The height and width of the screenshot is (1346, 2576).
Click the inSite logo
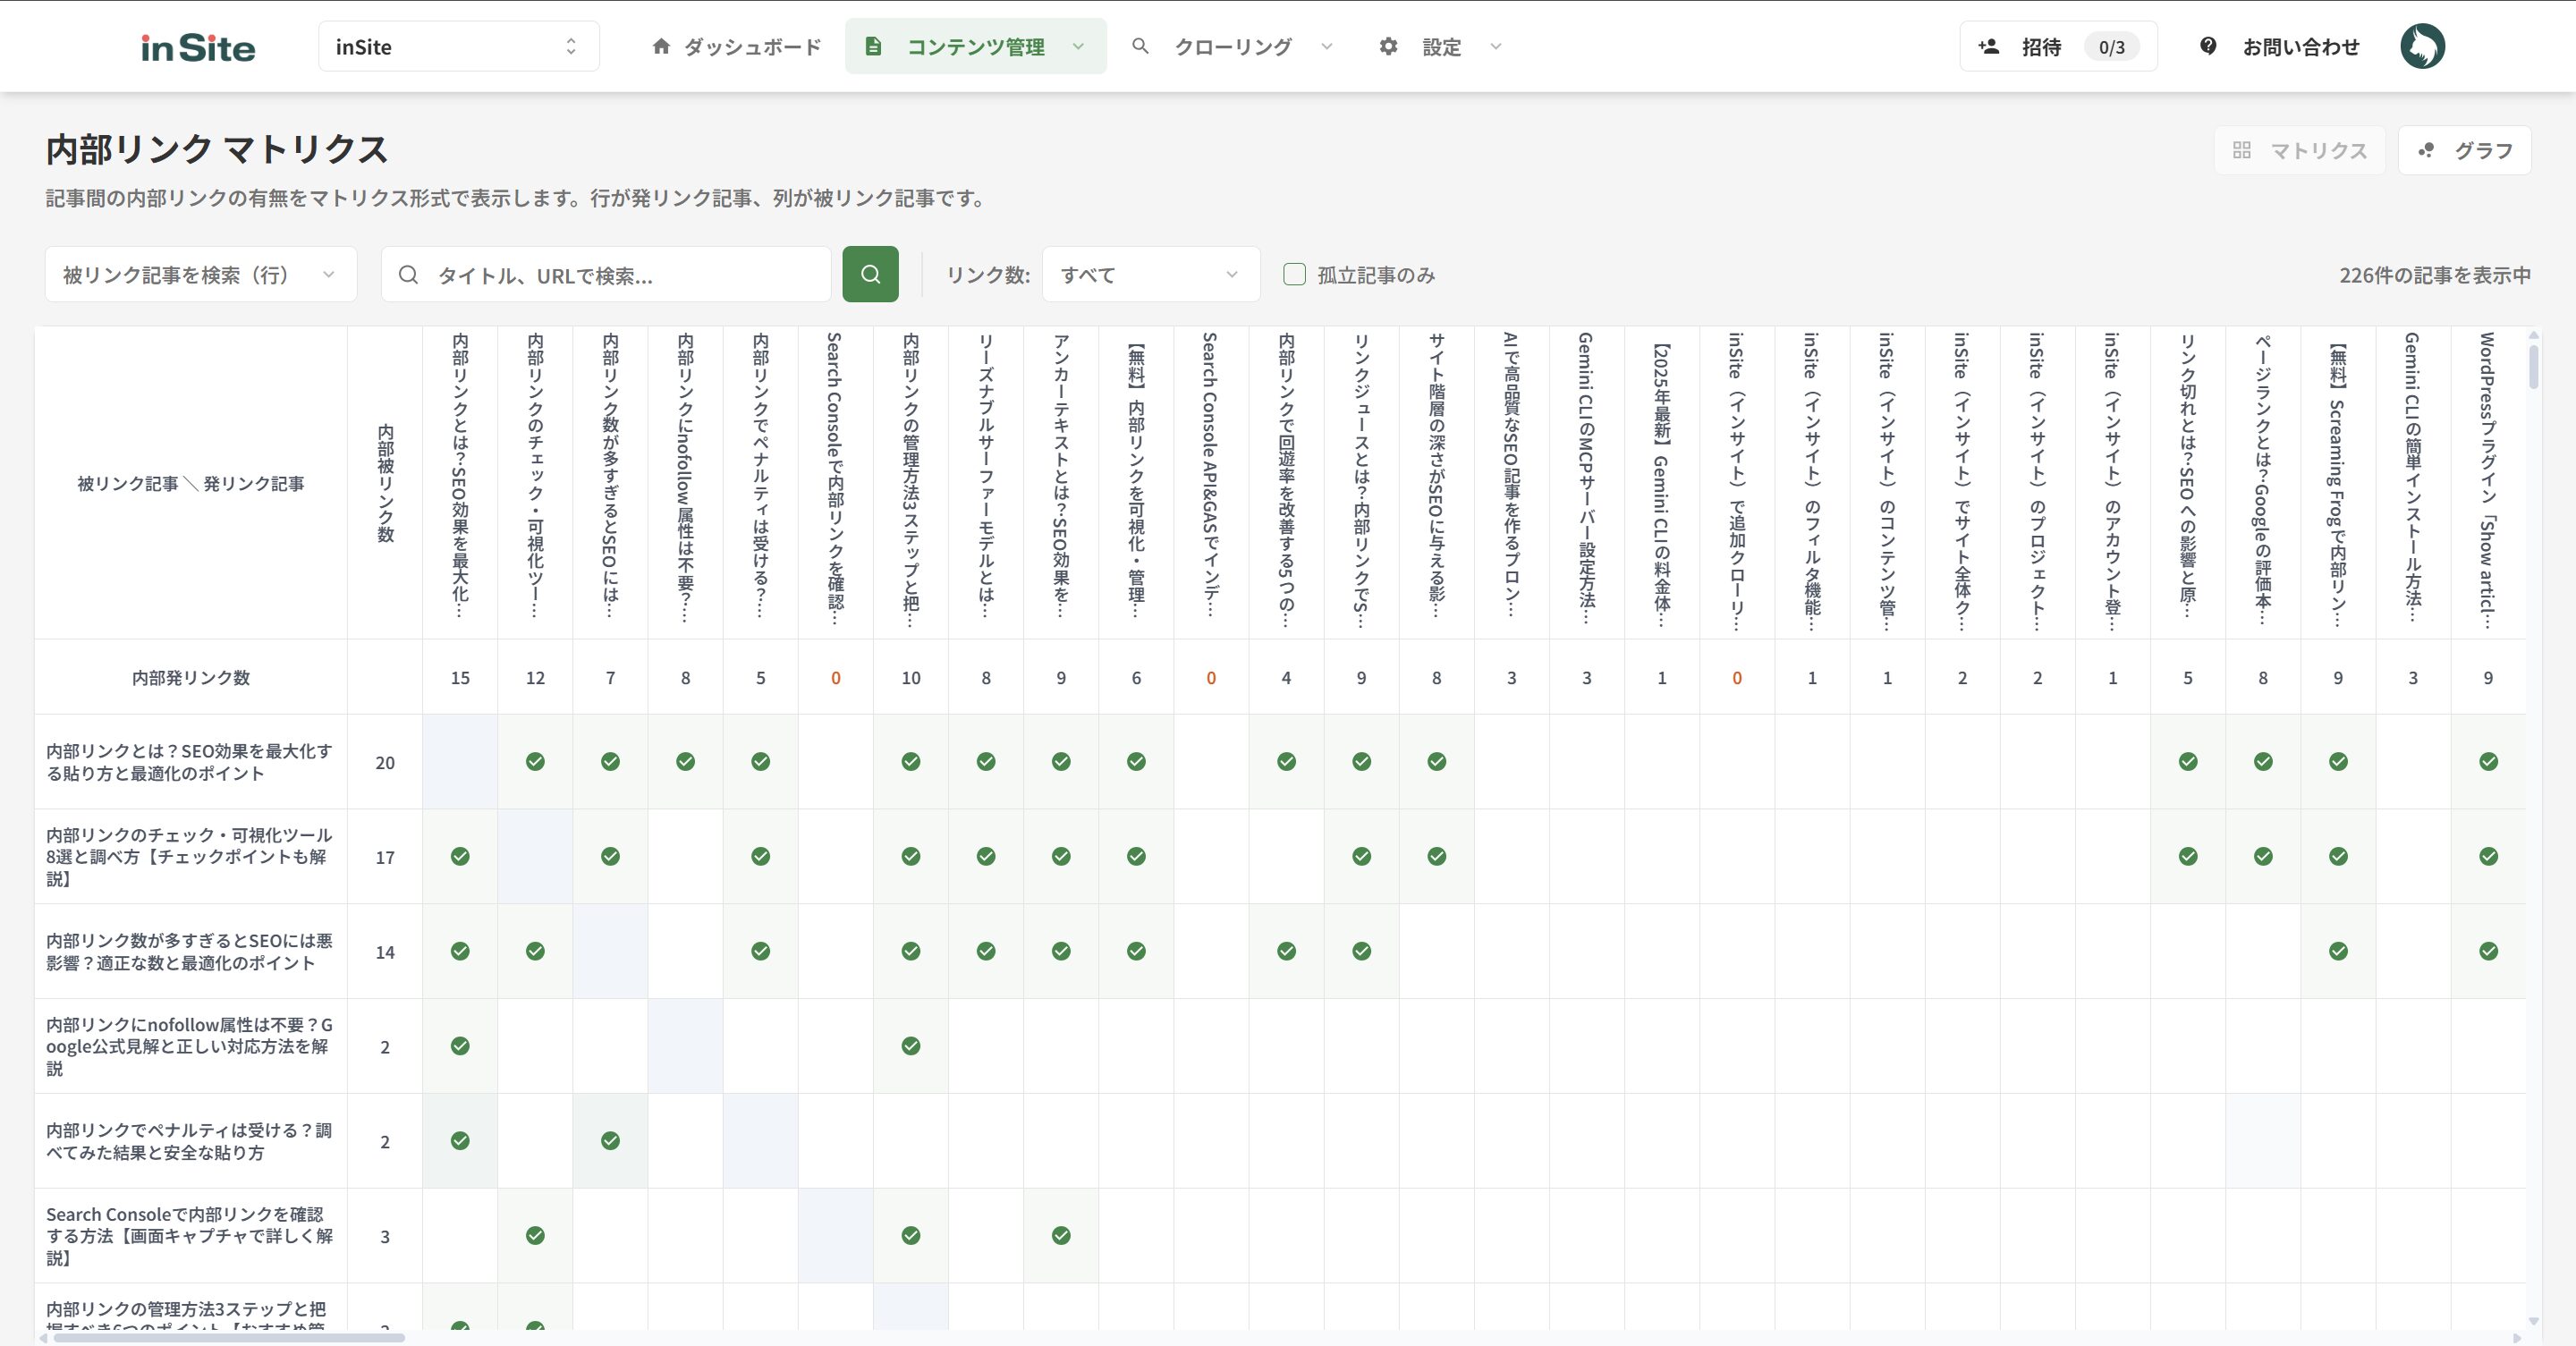(198, 47)
